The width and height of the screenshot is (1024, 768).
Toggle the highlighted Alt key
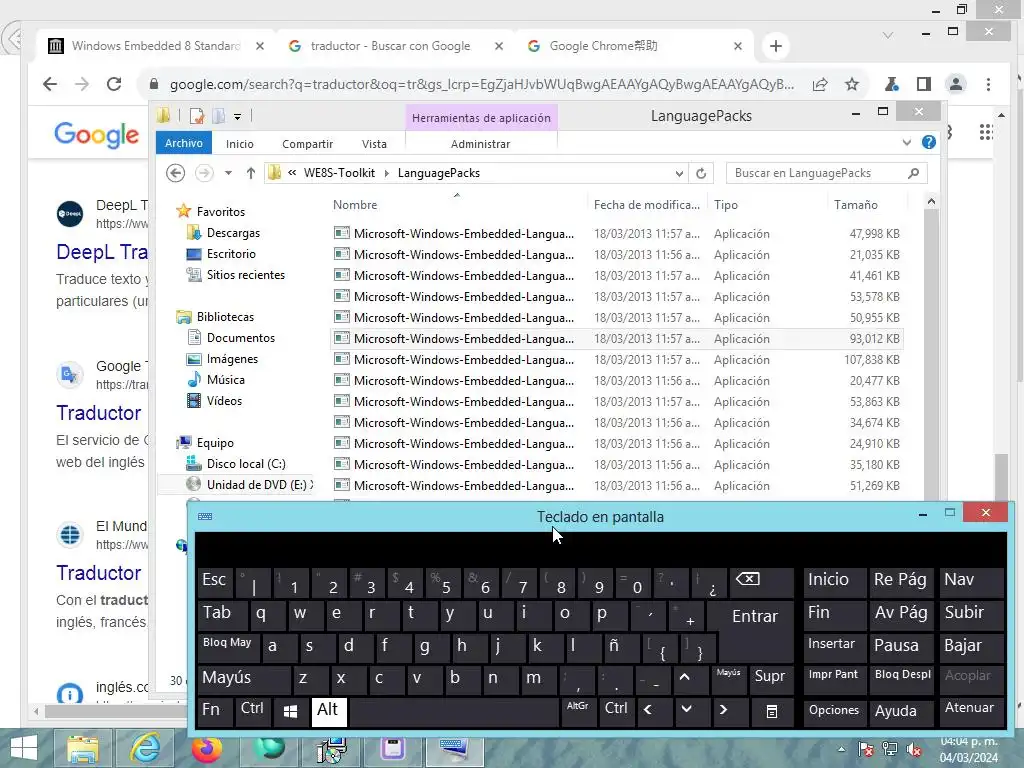pos(327,711)
